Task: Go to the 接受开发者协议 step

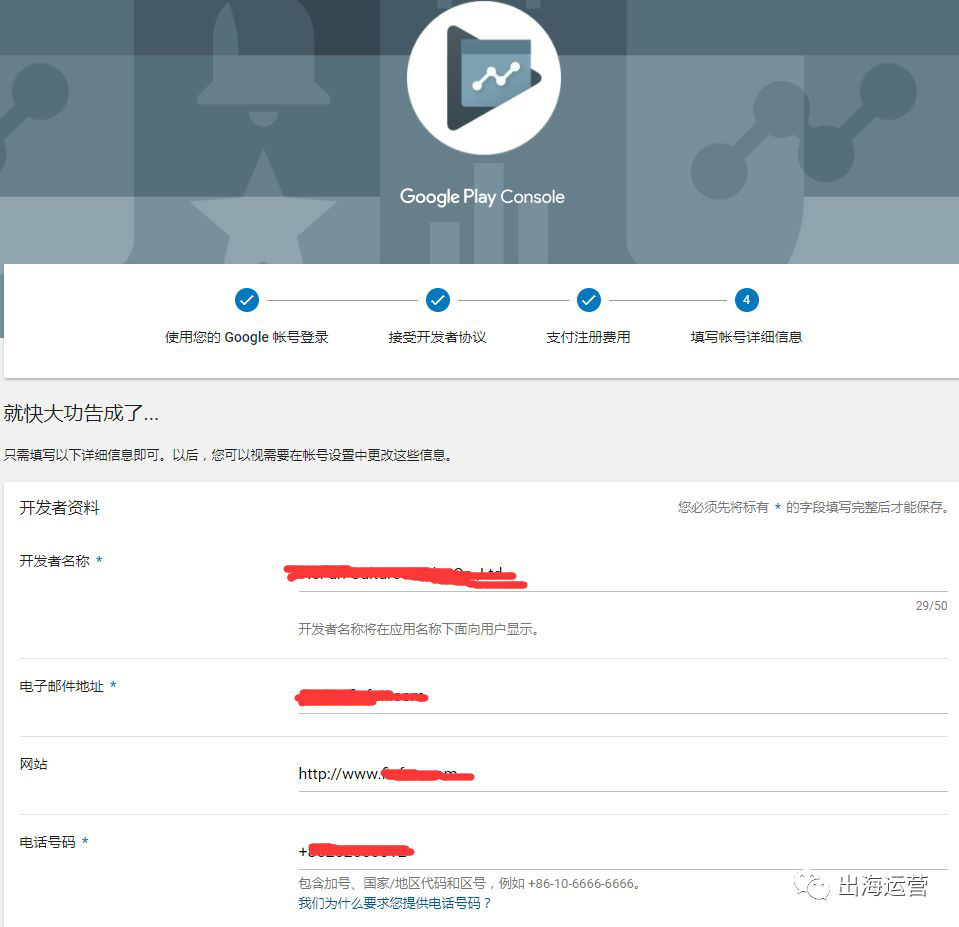Action: pyautogui.click(x=437, y=337)
